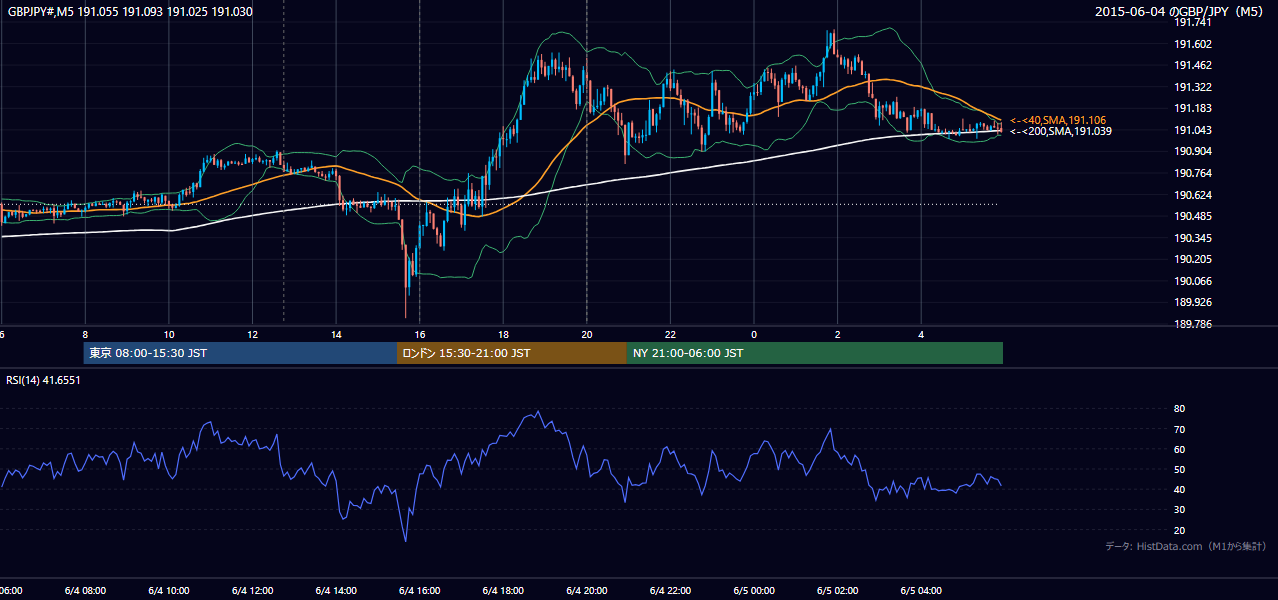The image size is (1278, 600).
Task: Click the RSI 50 level label
Action: pos(1179,469)
